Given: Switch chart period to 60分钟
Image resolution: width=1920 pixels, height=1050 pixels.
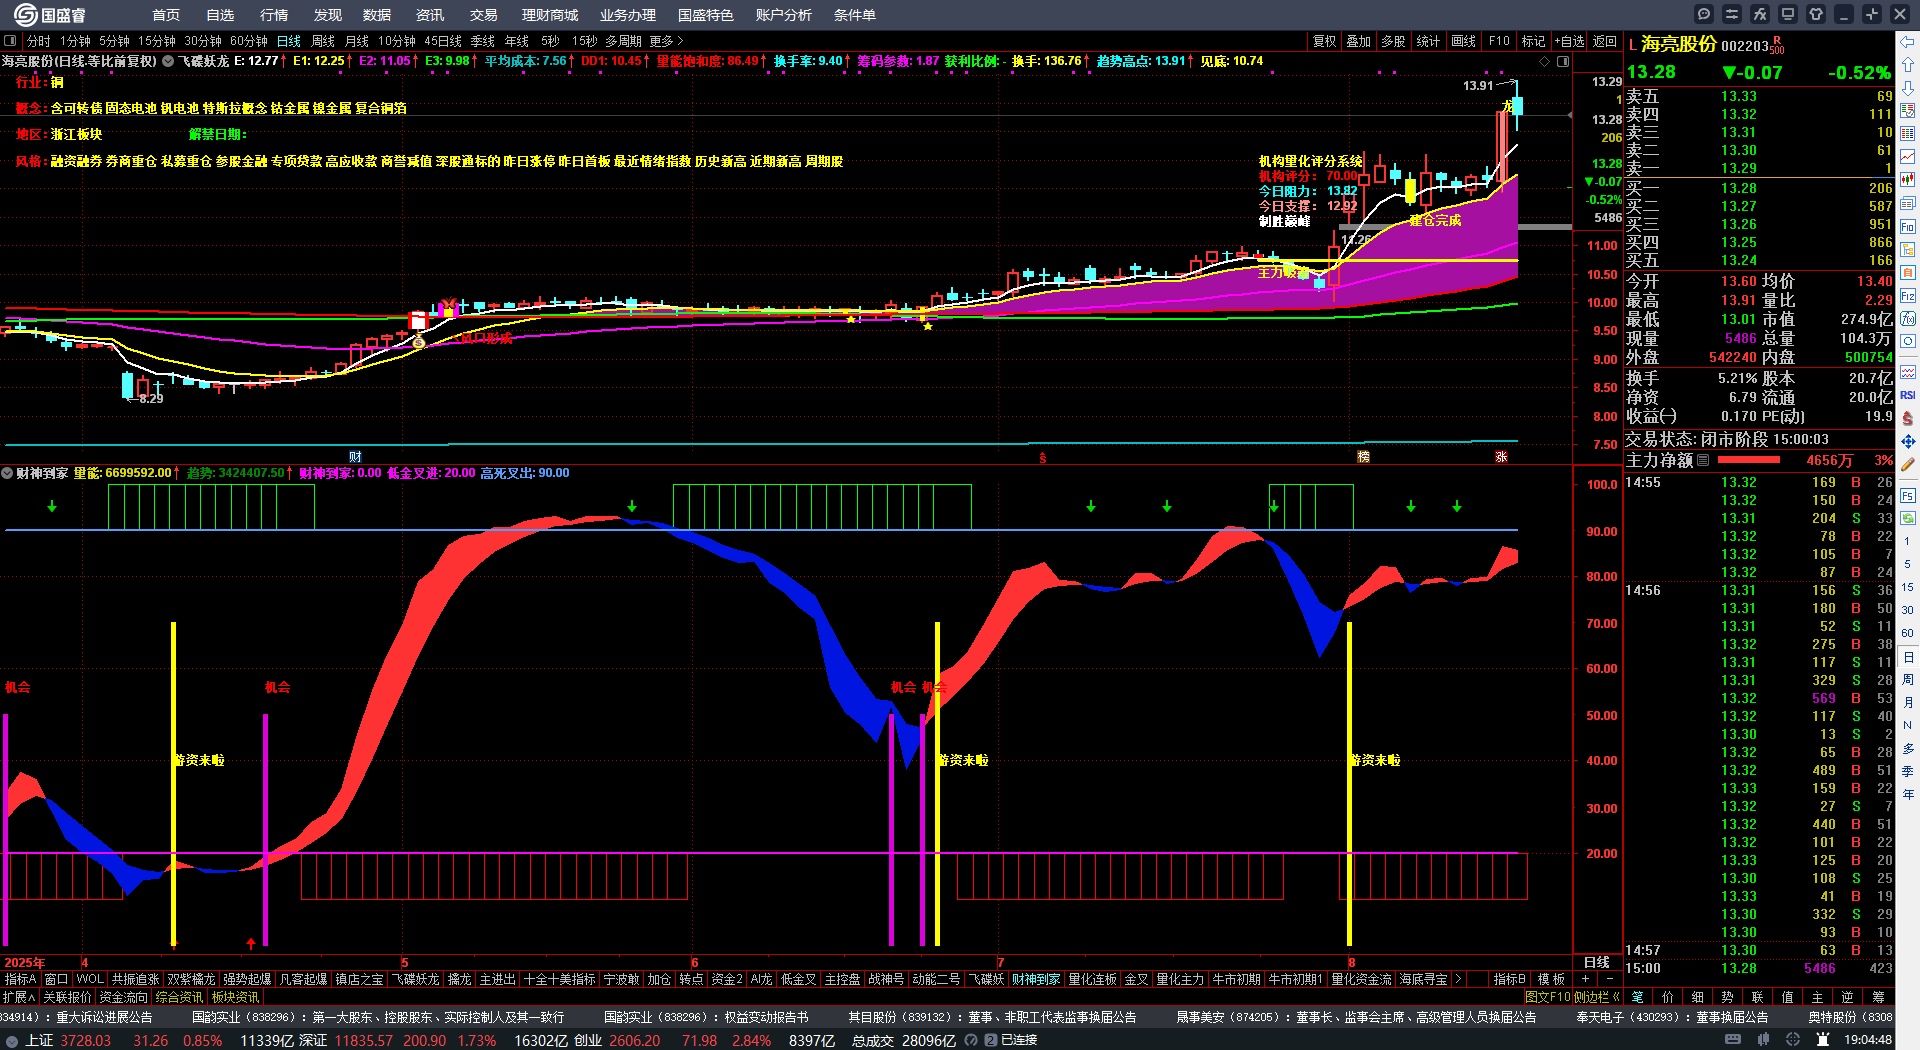Looking at the screenshot, I should coord(249,41).
